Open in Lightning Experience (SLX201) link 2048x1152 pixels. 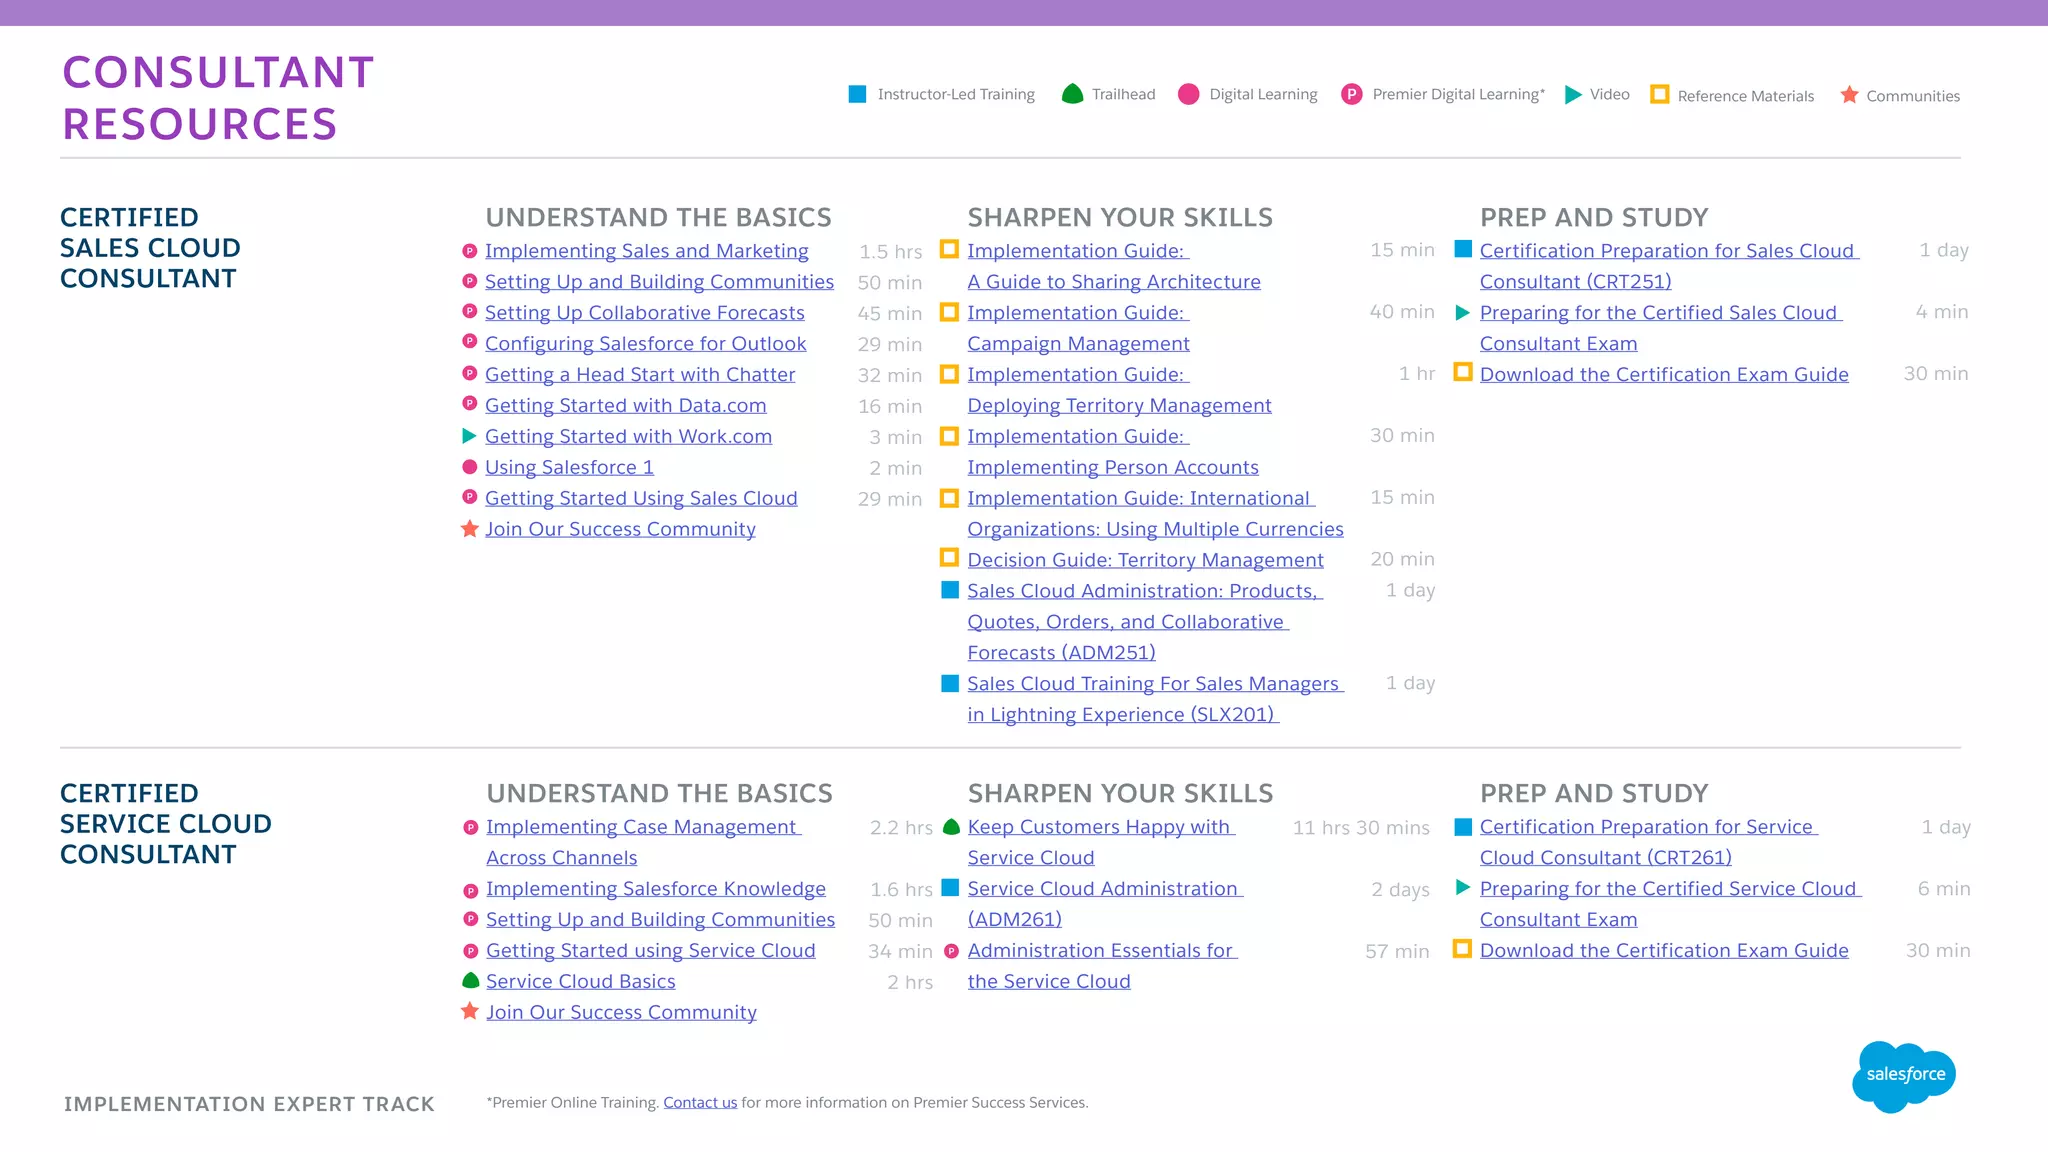(x=1122, y=715)
